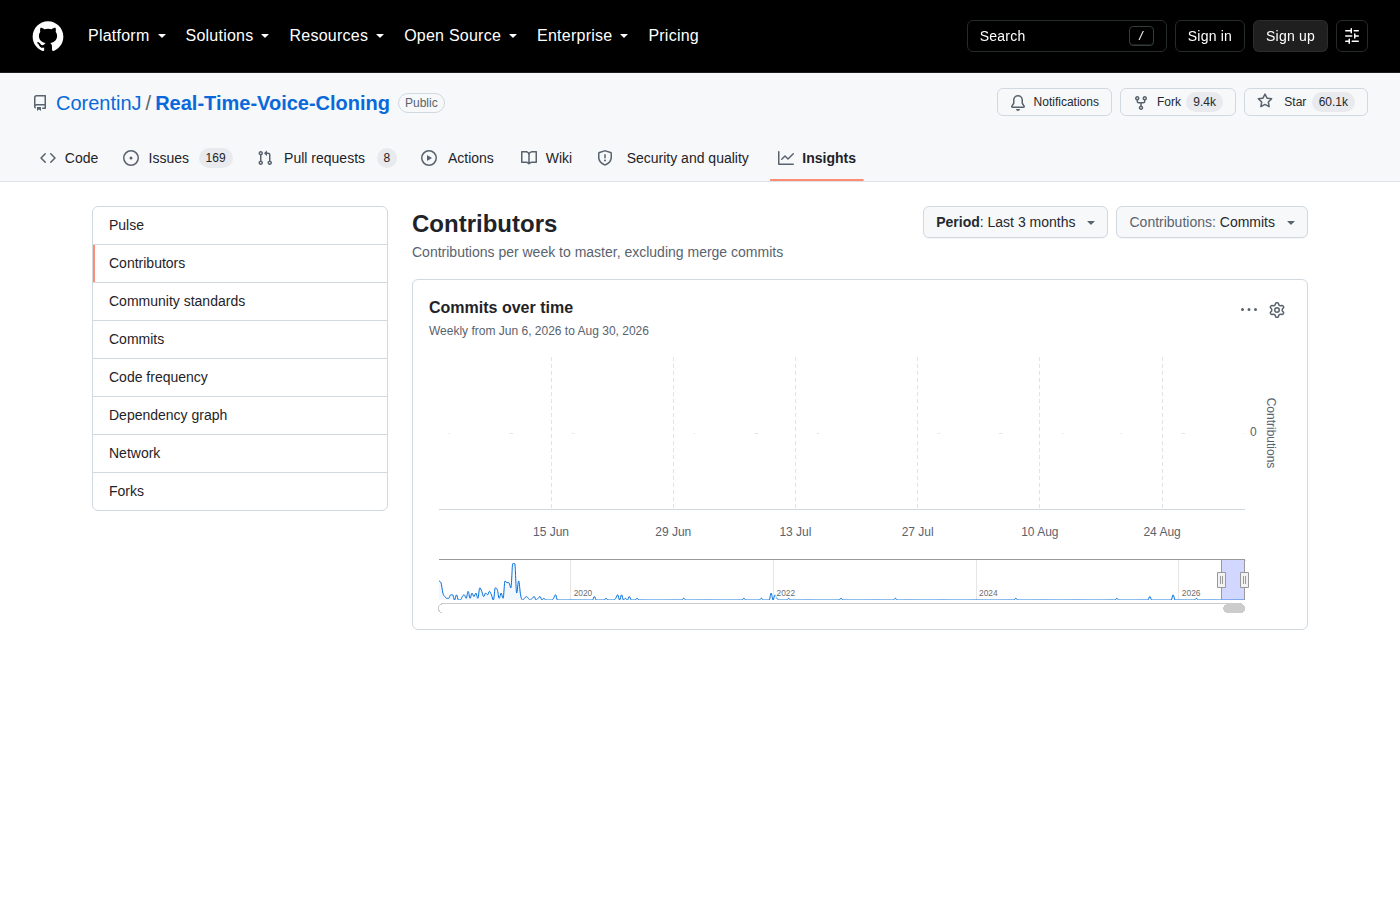Open the Pricing link

click(673, 36)
